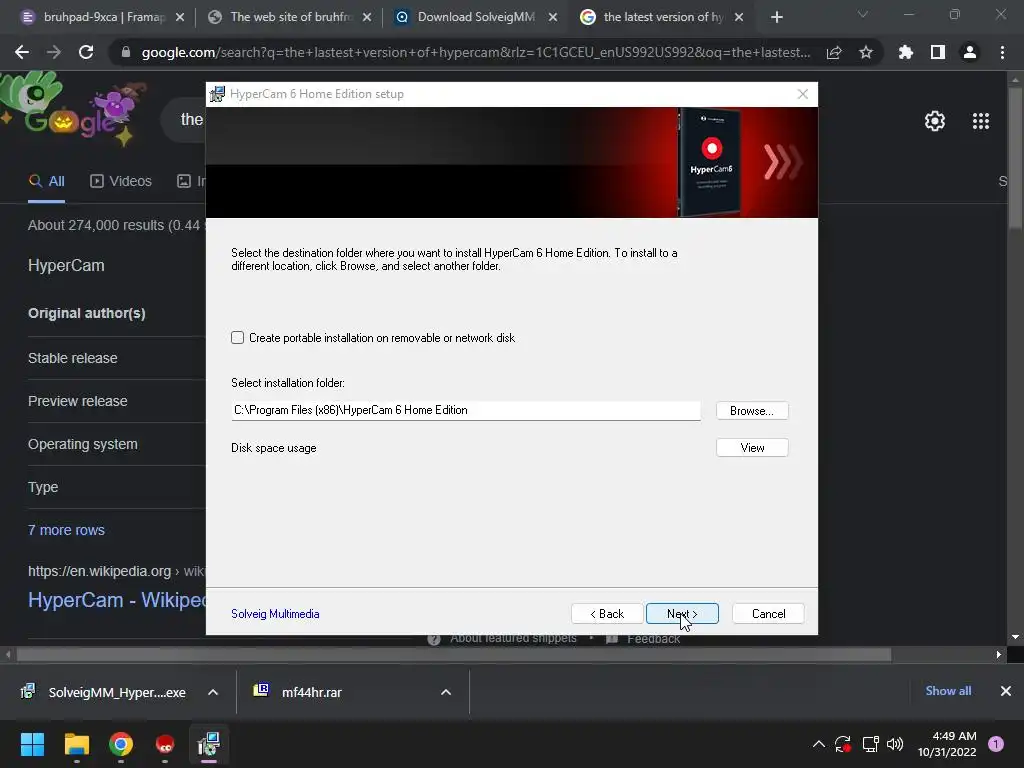Bookmark this page with the star
1024x768 pixels.
pyautogui.click(x=866, y=52)
